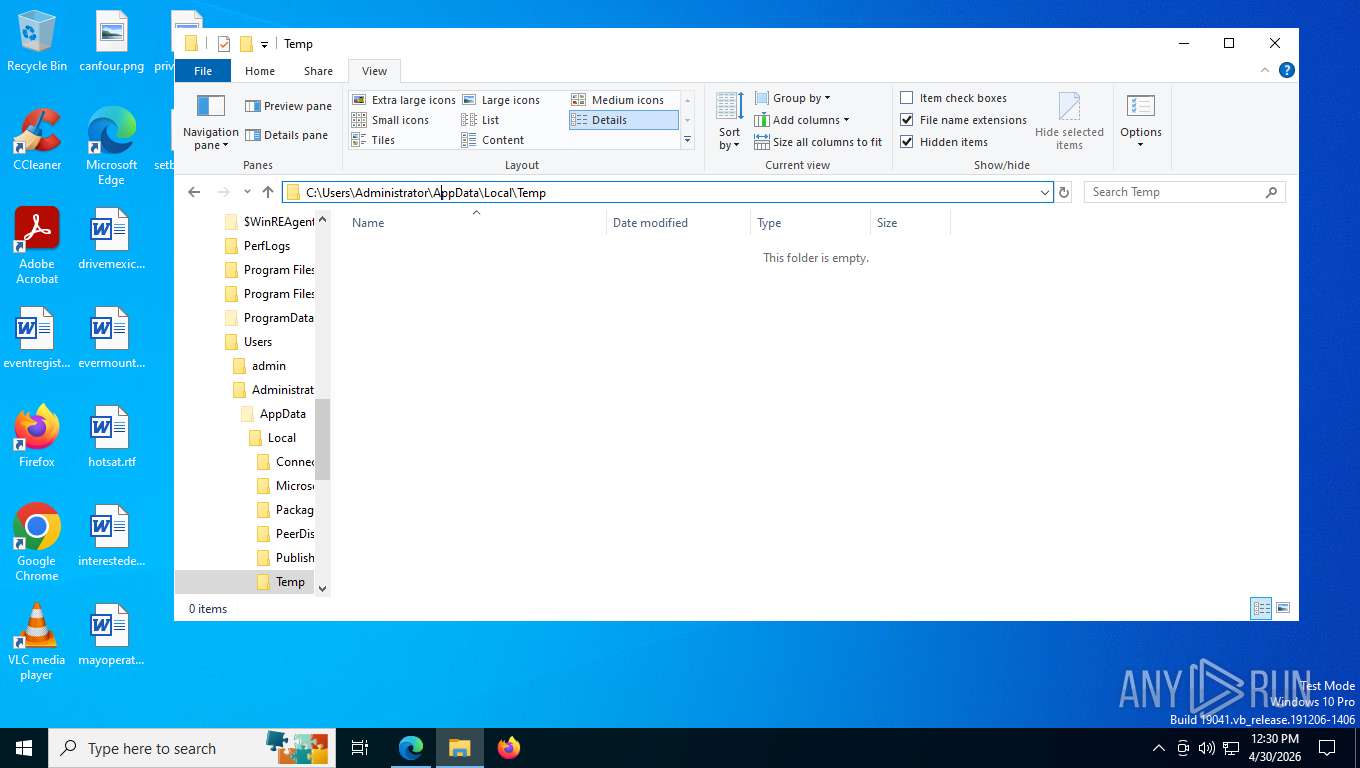Click Hide selected items
Screen dimensions: 1360x768
[1069, 122]
